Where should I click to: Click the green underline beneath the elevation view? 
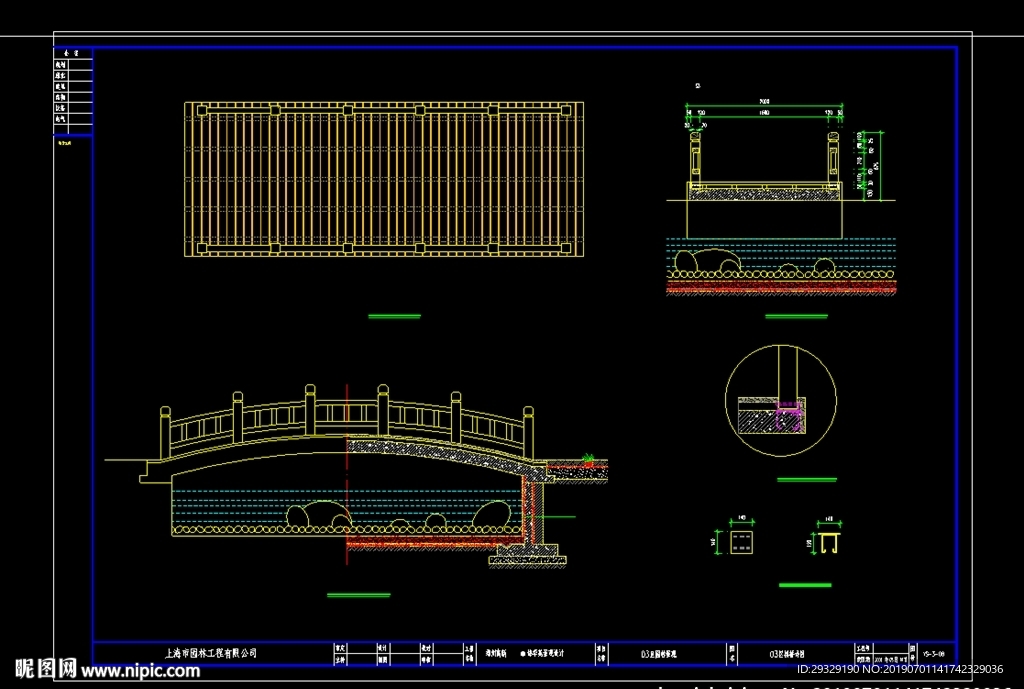coord(358,595)
